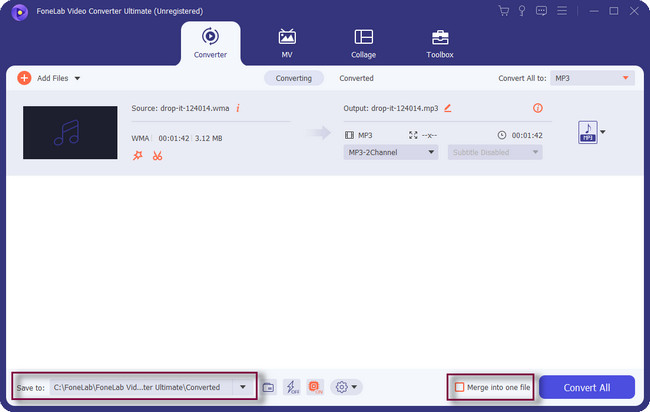The width and height of the screenshot is (650, 412).
Task: Click the Convert All button
Action: pyautogui.click(x=587, y=387)
